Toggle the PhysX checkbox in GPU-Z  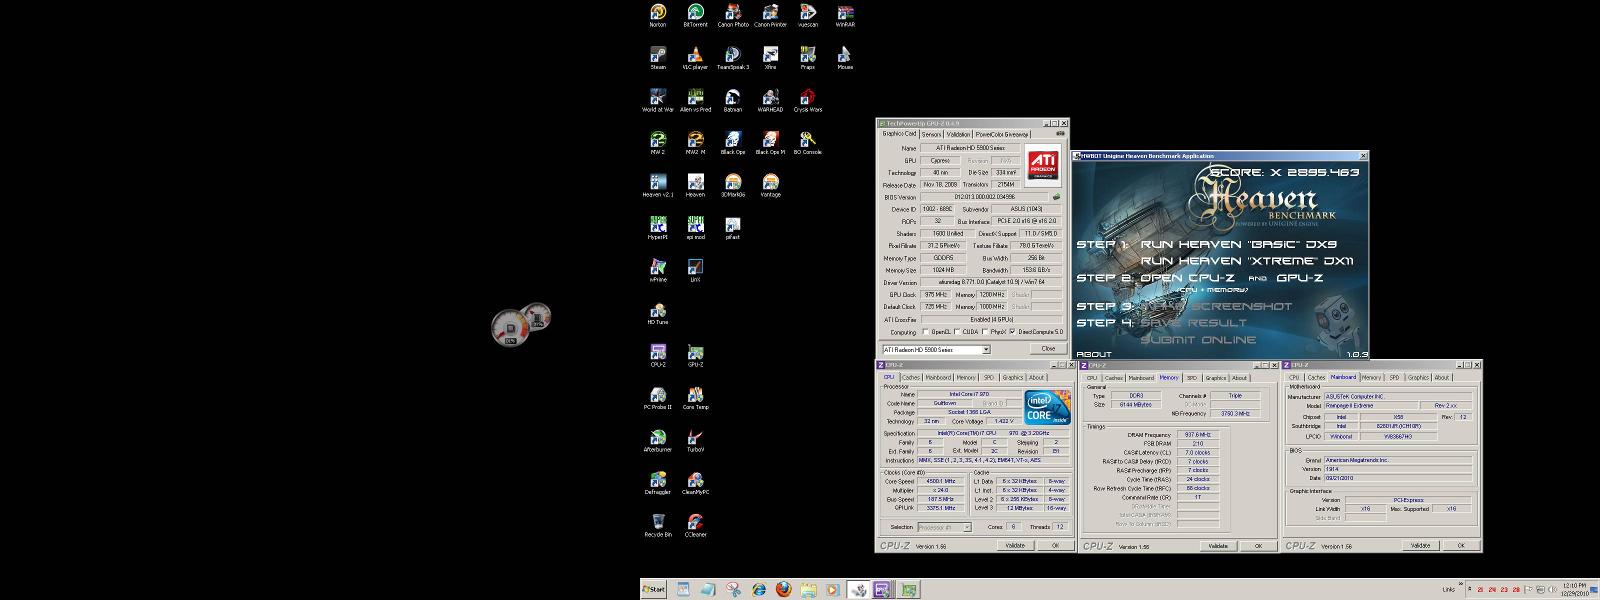(985, 332)
